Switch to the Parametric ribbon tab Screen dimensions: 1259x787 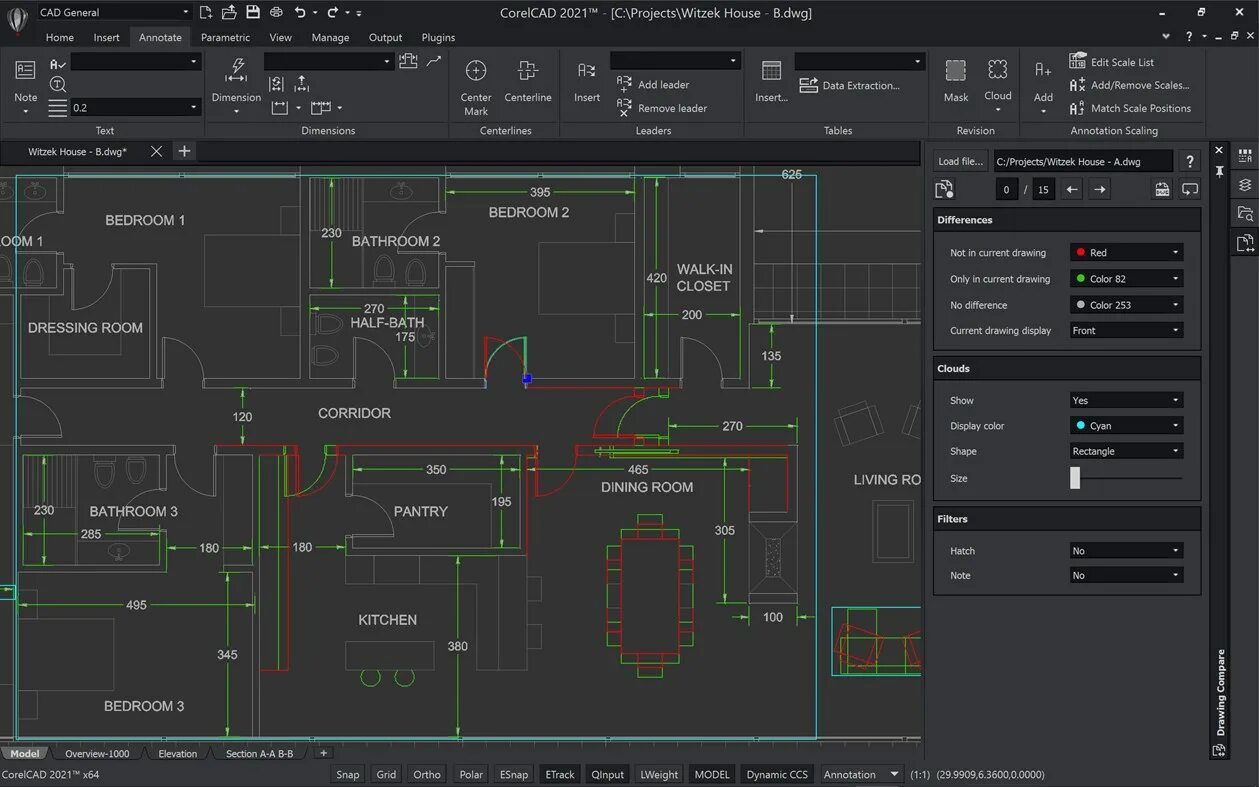pos(225,37)
